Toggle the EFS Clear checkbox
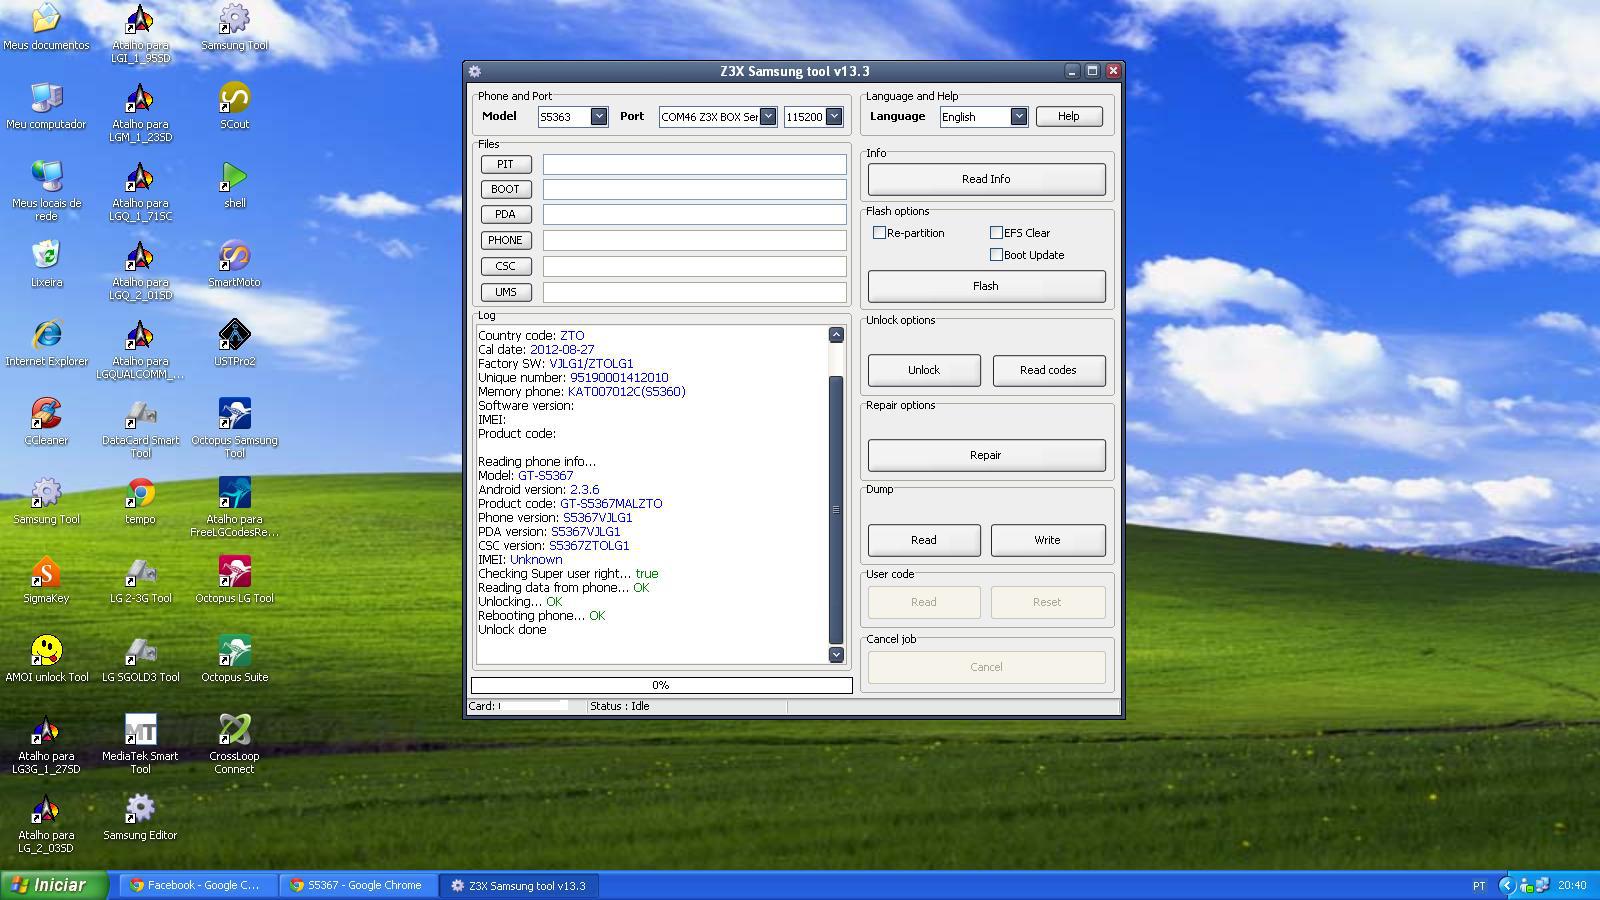The width and height of the screenshot is (1600, 900). (996, 232)
